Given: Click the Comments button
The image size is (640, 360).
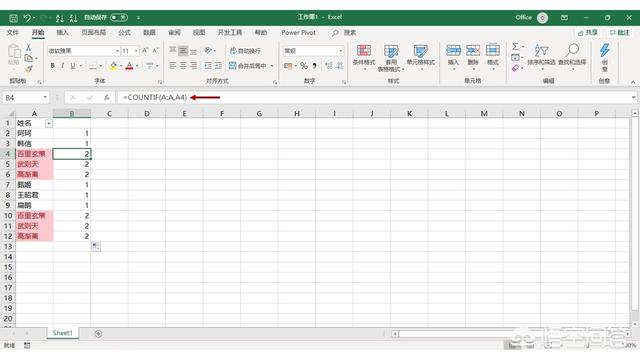Looking at the screenshot, I should click(620, 33).
